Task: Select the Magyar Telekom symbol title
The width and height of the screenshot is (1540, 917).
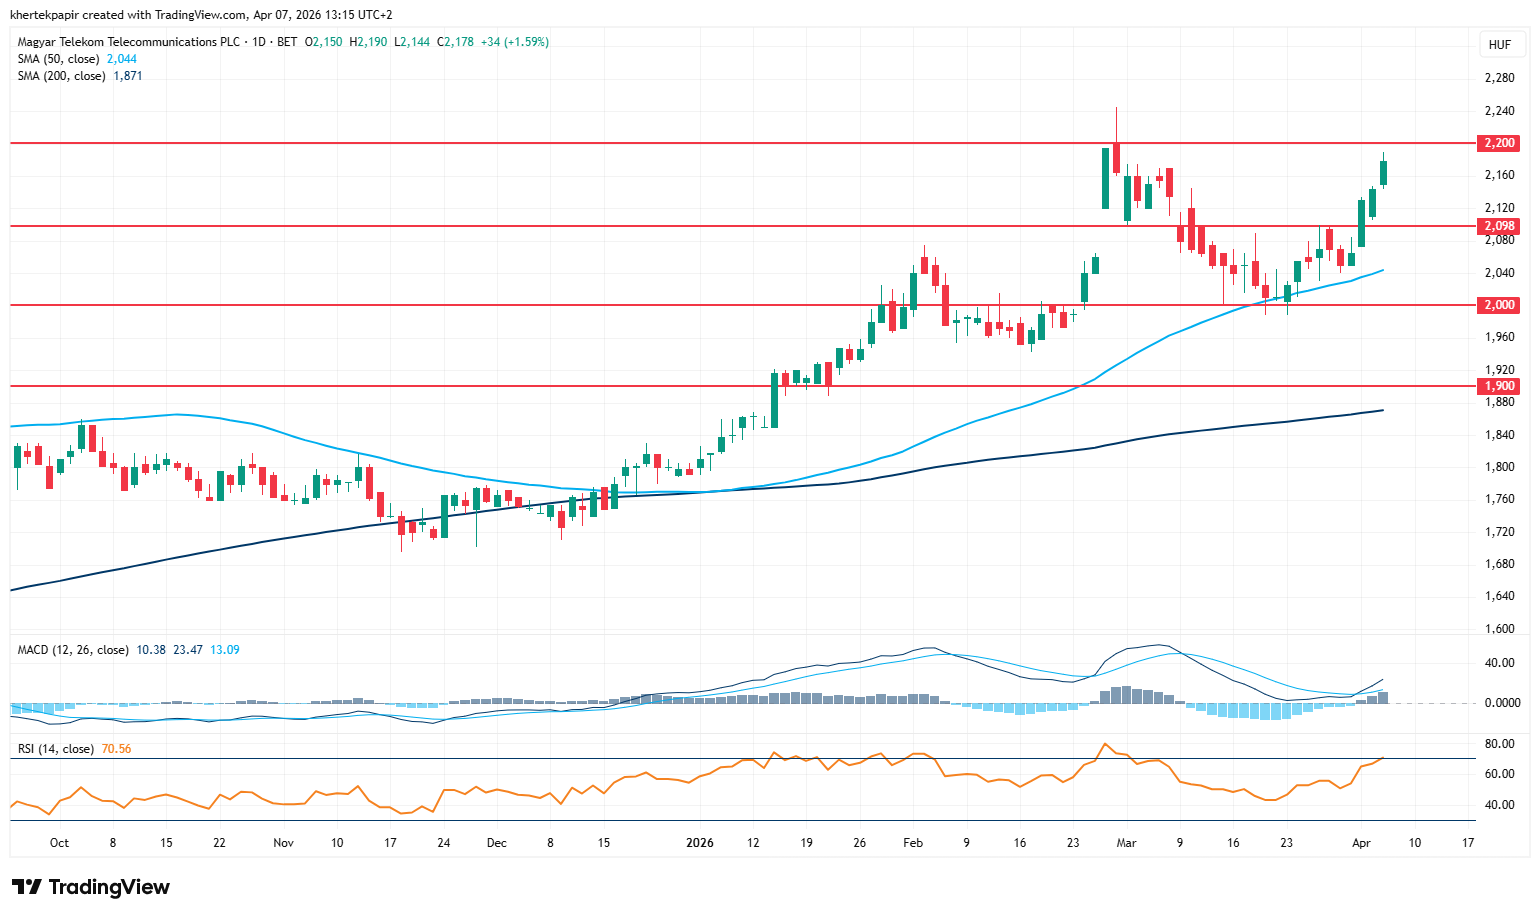Action: point(129,42)
